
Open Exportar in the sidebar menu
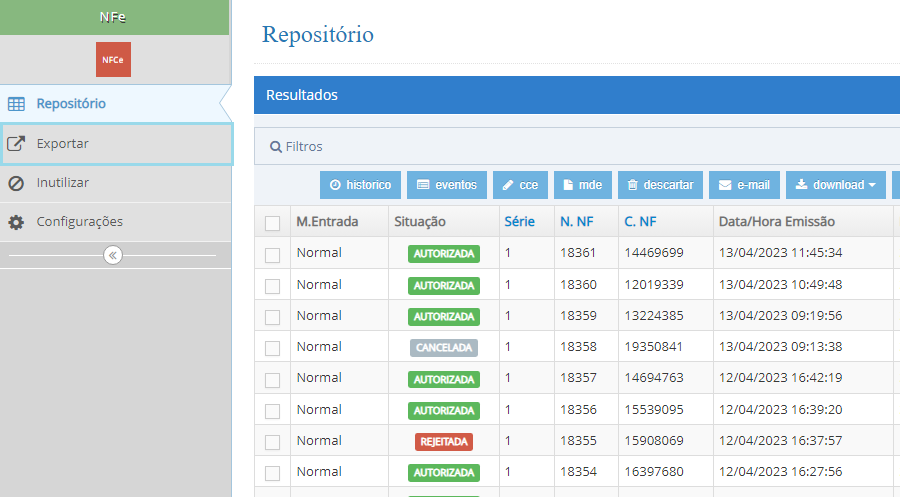(117, 143)
